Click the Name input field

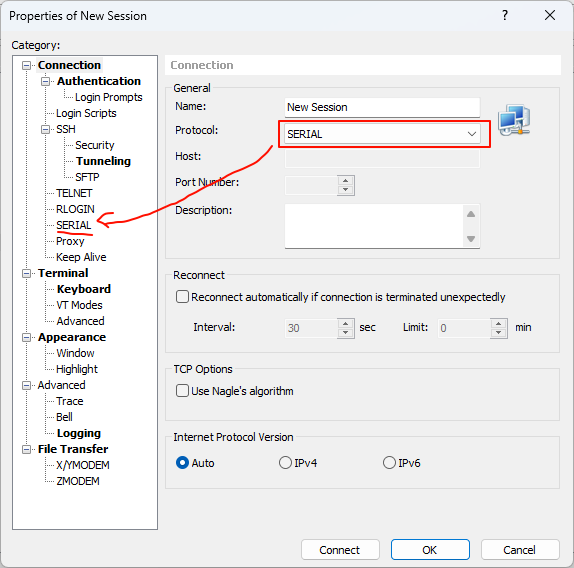[382, 107]
